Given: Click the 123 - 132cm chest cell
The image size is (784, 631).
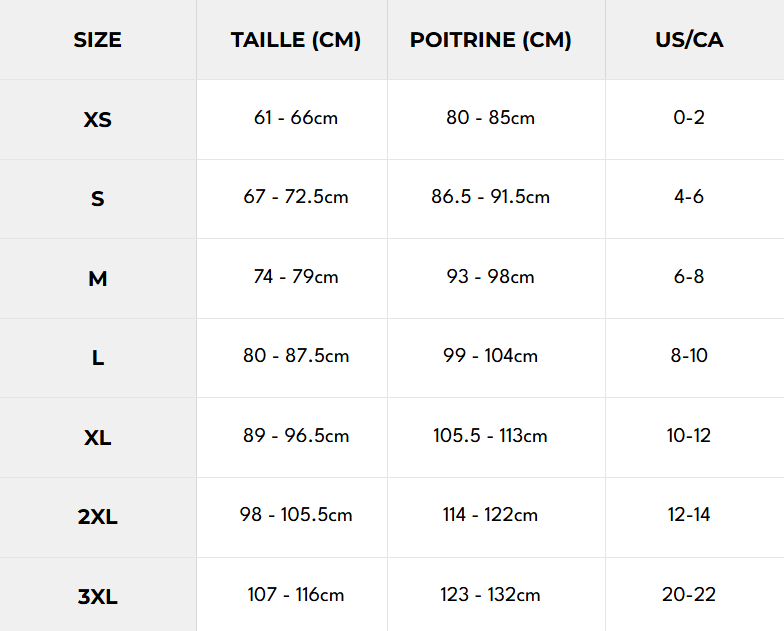Looking at the screenshot, I should pos(490,595).
